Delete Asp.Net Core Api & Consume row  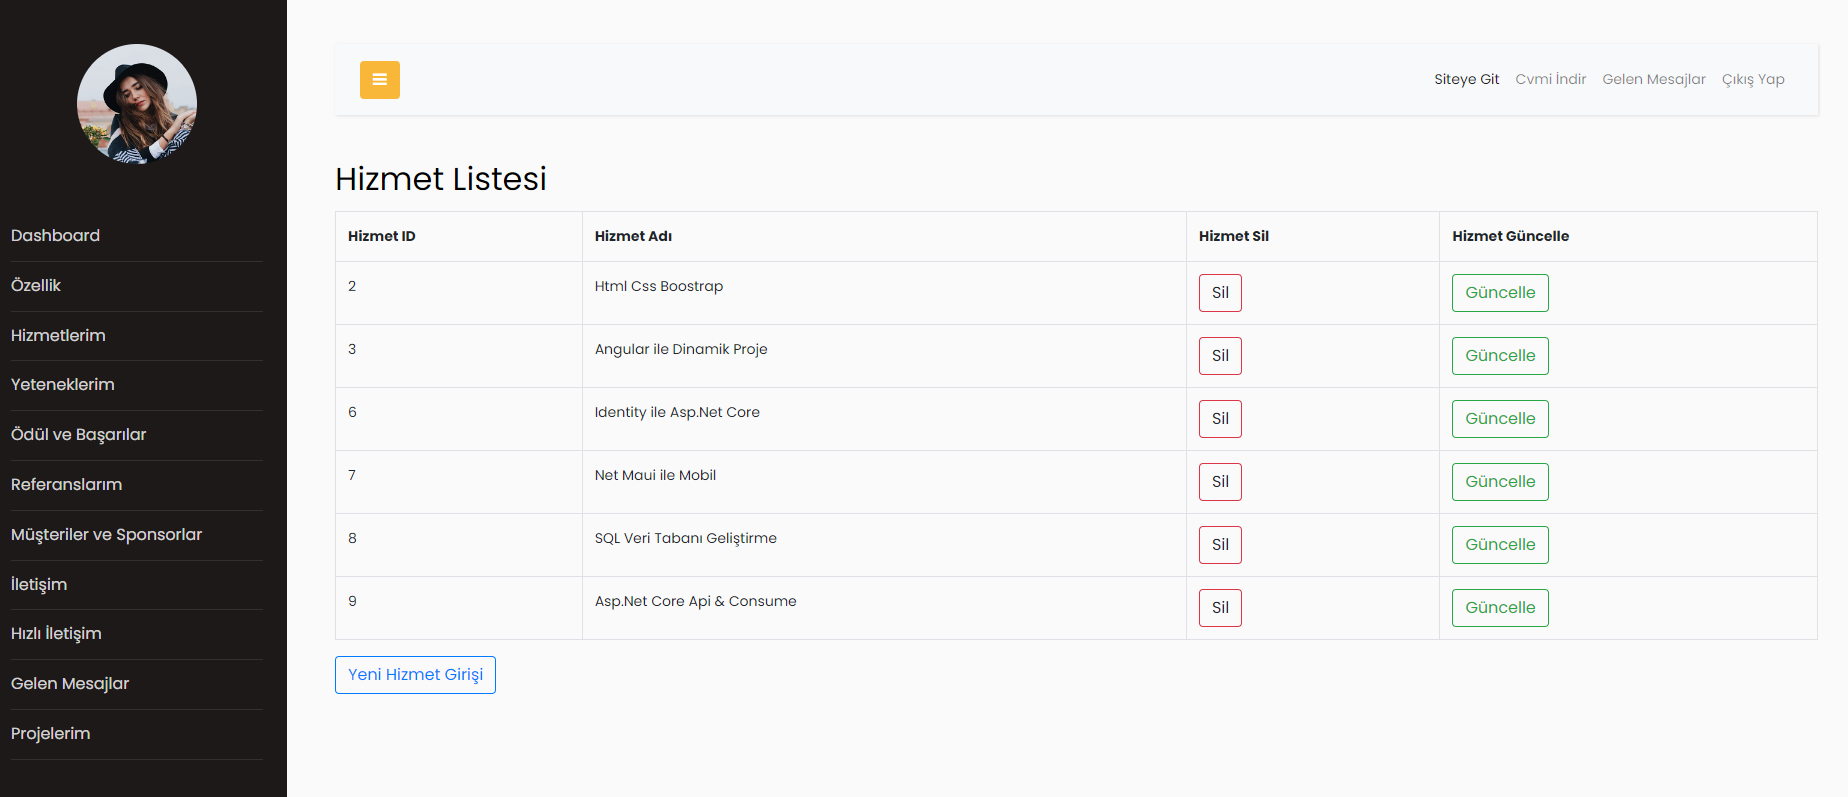click(x=1220, y=608)
